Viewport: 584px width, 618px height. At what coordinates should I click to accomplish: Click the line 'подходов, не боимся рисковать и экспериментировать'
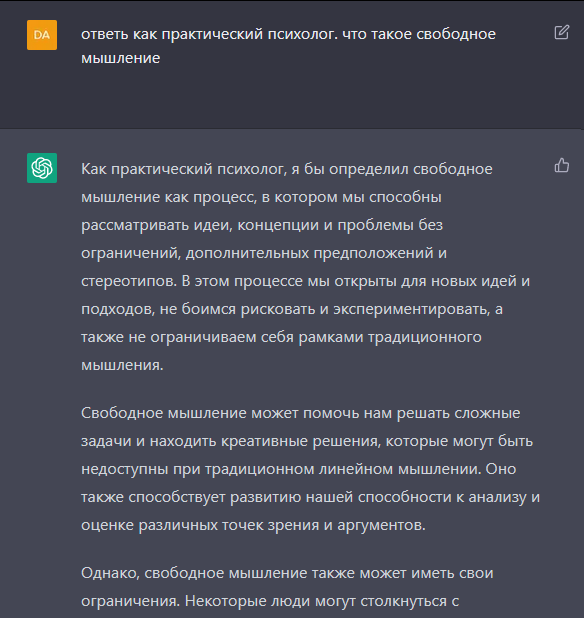pyautogui.click(x=292, y=309)
